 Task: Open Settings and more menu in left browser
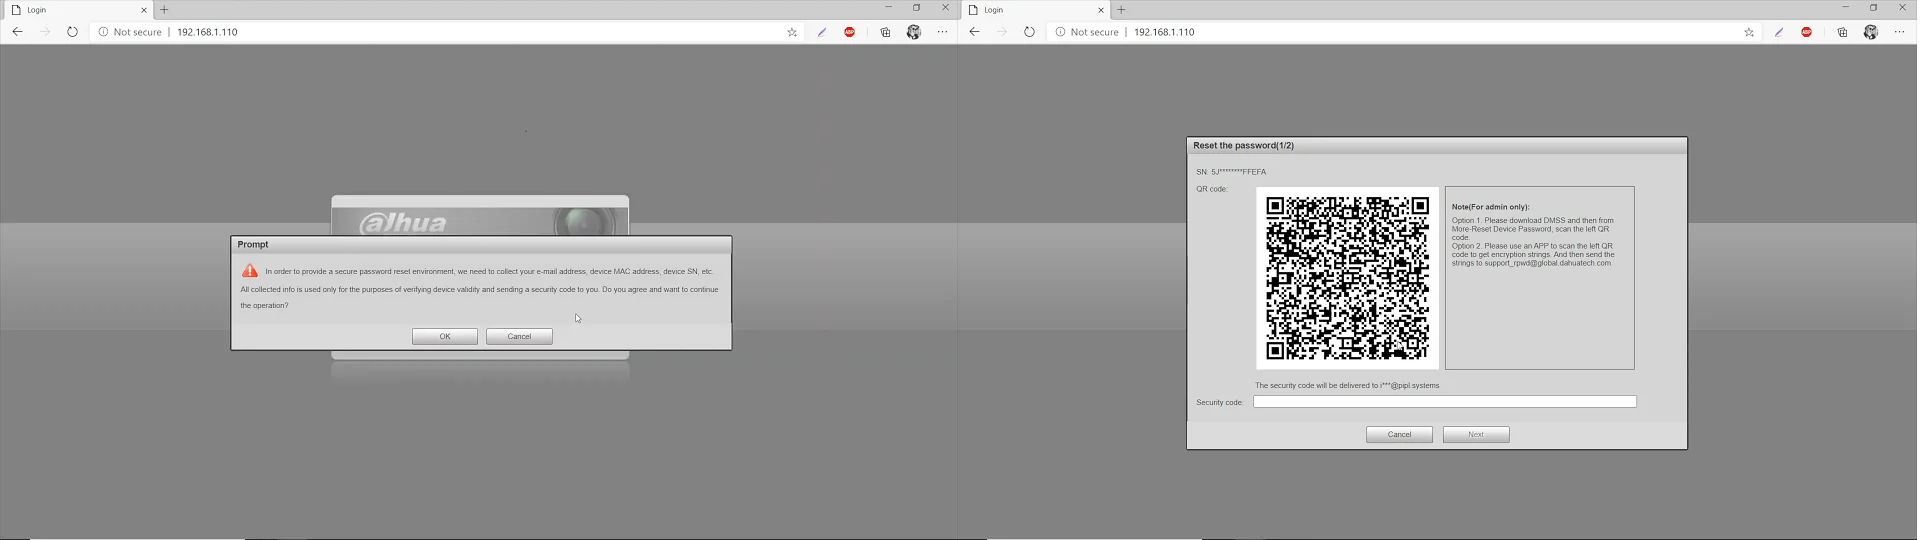[x=942, y=32]
